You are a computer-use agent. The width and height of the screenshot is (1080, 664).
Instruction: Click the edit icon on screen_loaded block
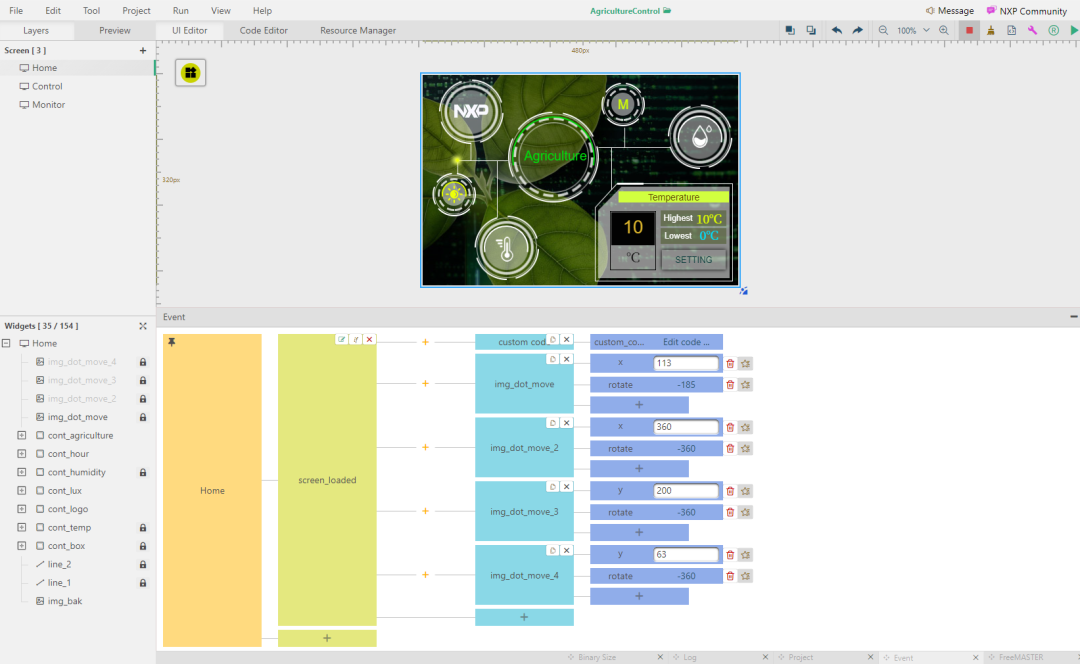[342, 340]
